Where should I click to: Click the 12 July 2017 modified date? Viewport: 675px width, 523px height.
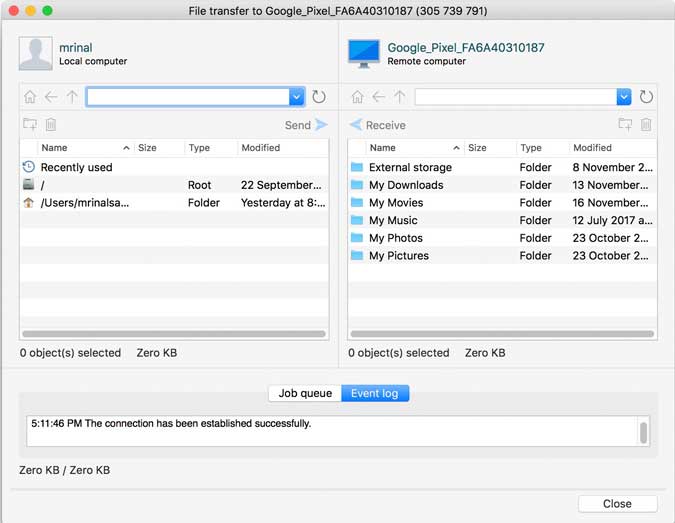coord(612,220)
